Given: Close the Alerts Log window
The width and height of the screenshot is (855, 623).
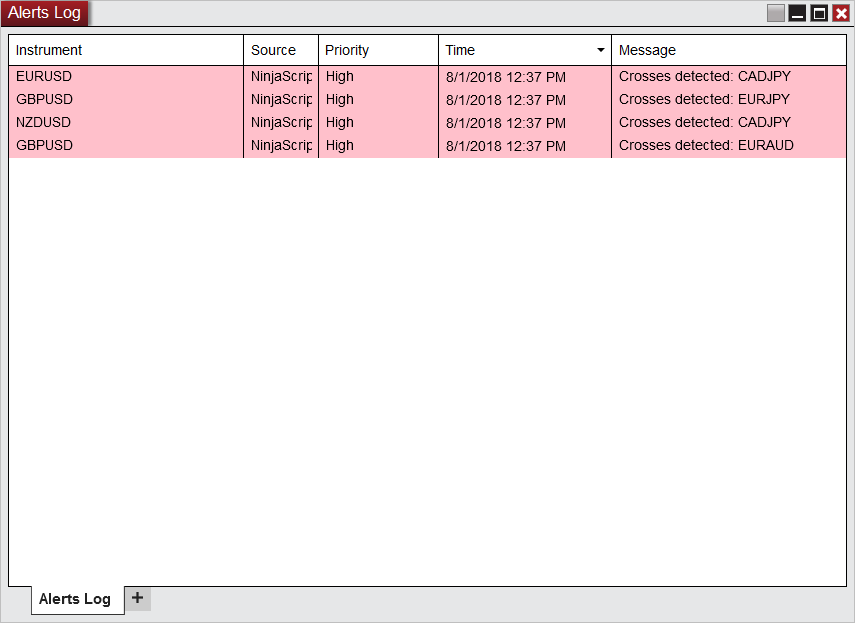Looking at the screenshot, I should [841, 13].
